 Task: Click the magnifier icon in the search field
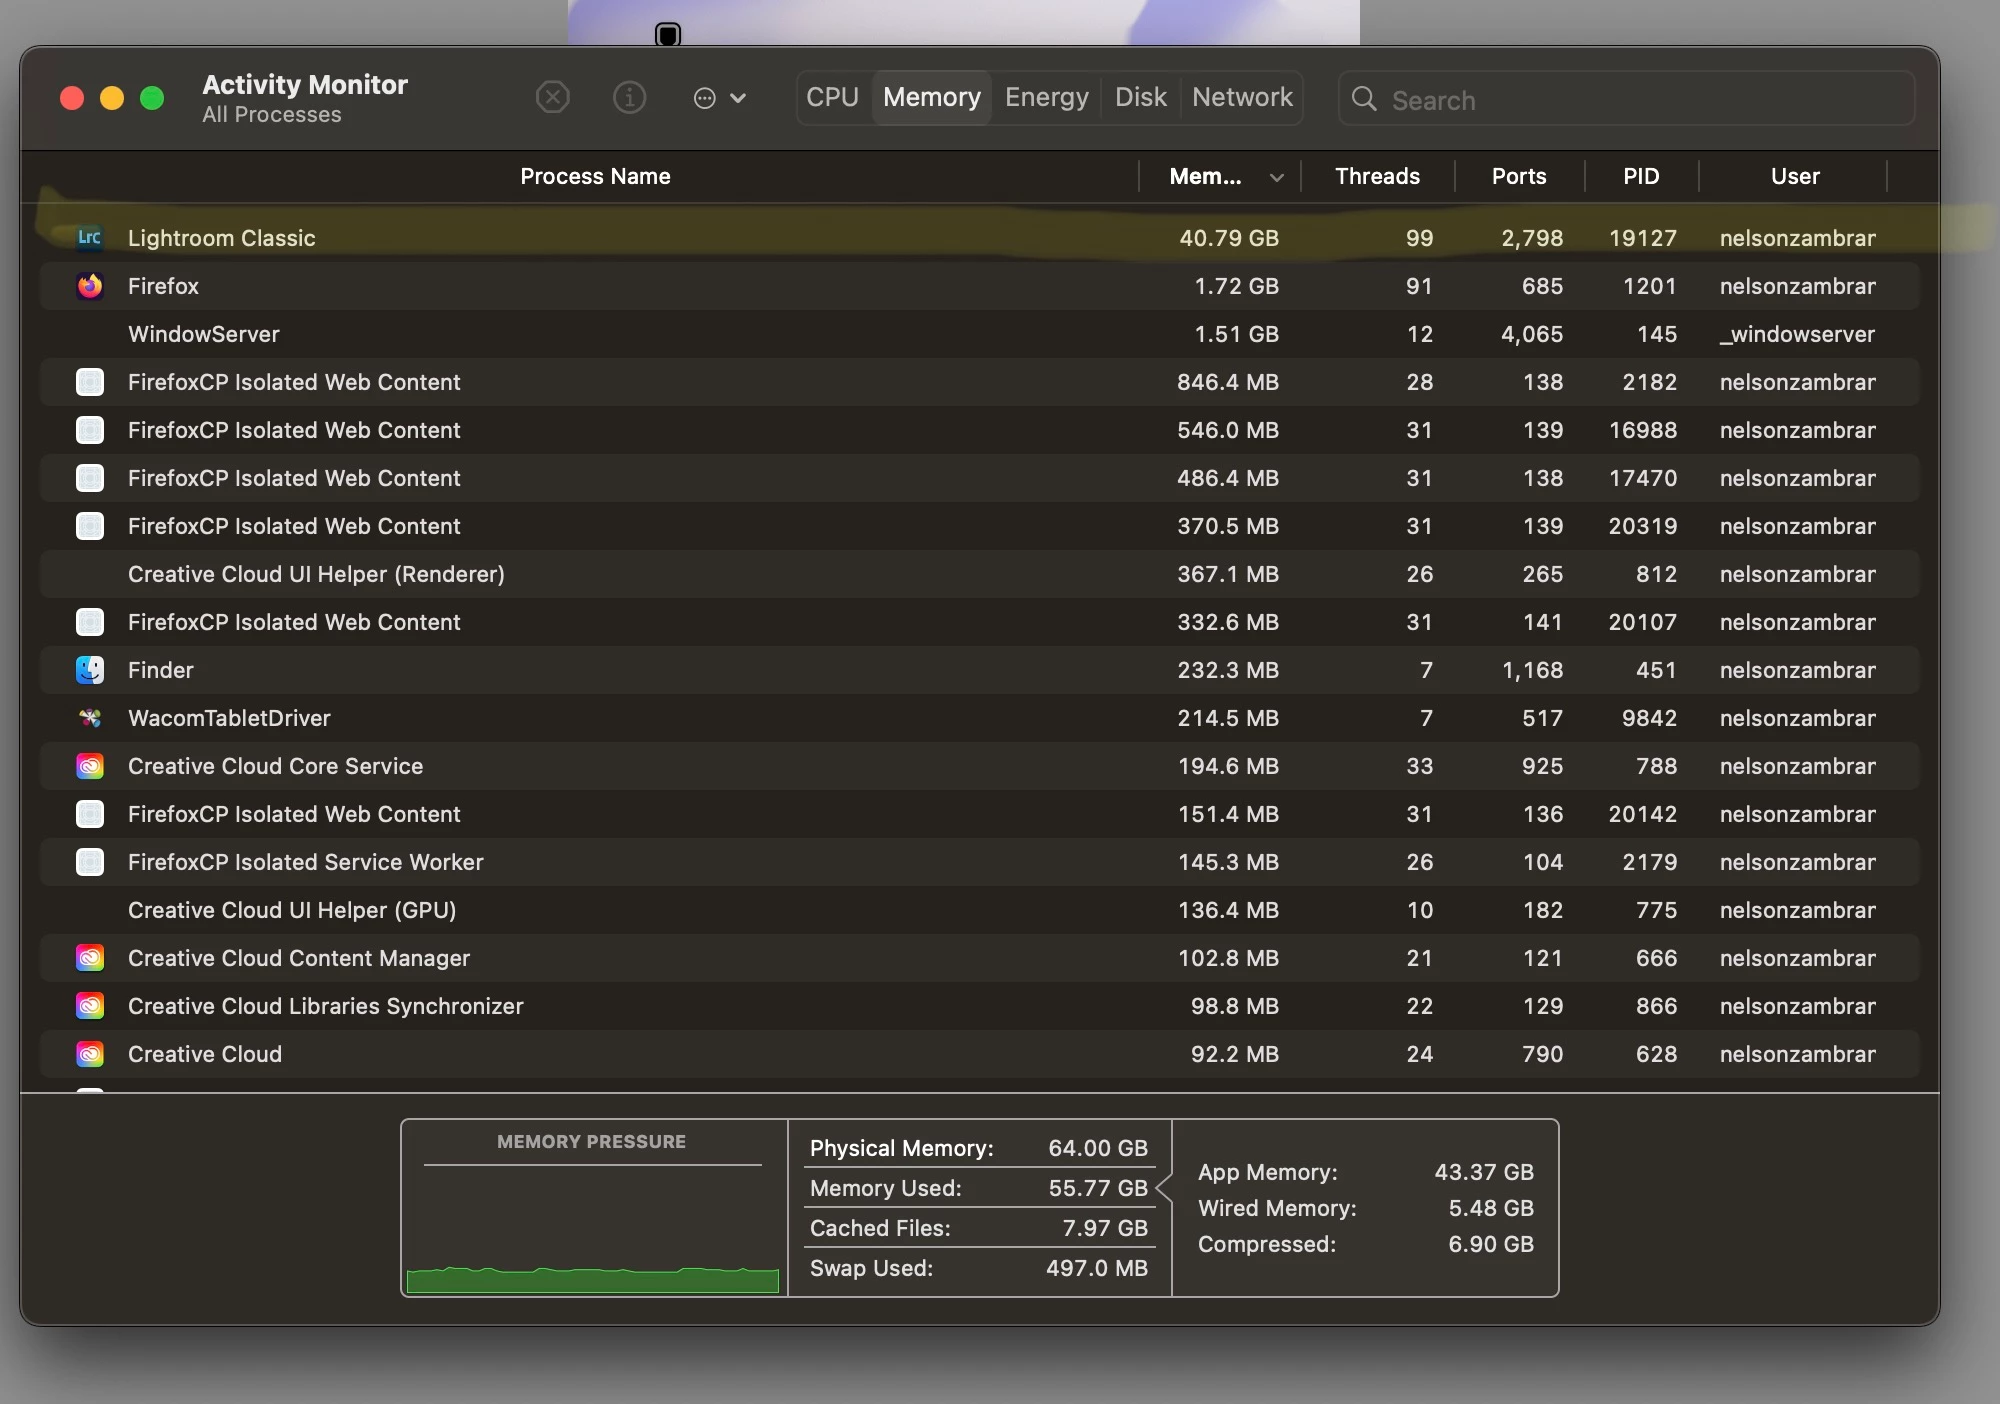1364,99
